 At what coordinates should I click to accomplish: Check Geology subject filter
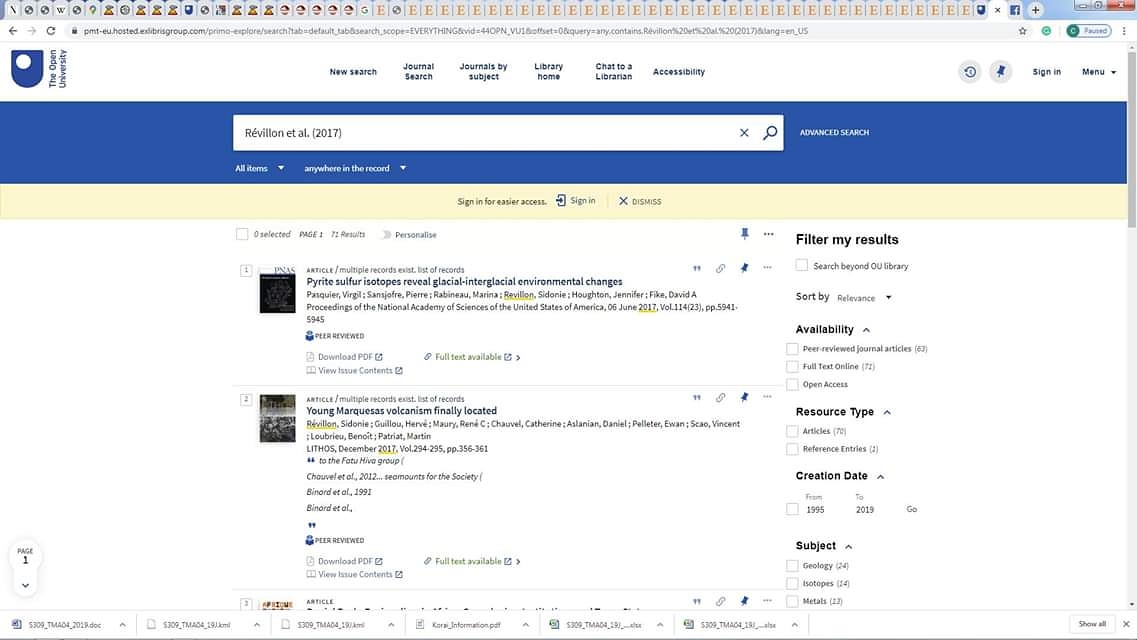coord(792,565)
